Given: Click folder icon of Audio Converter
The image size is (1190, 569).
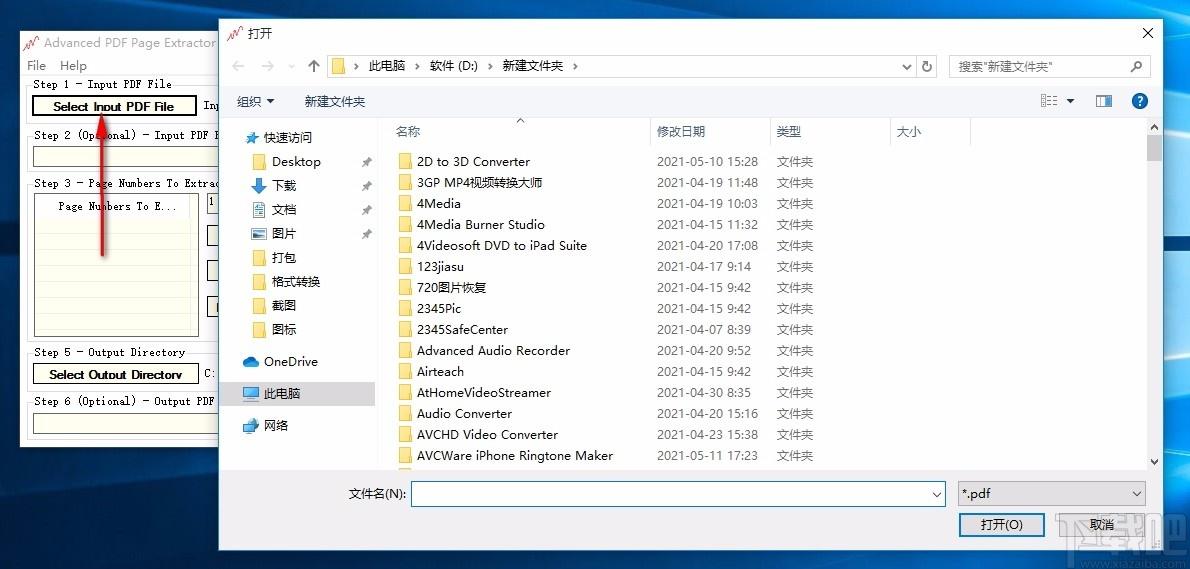Looking at the screenshot, I should pos(404,413).
